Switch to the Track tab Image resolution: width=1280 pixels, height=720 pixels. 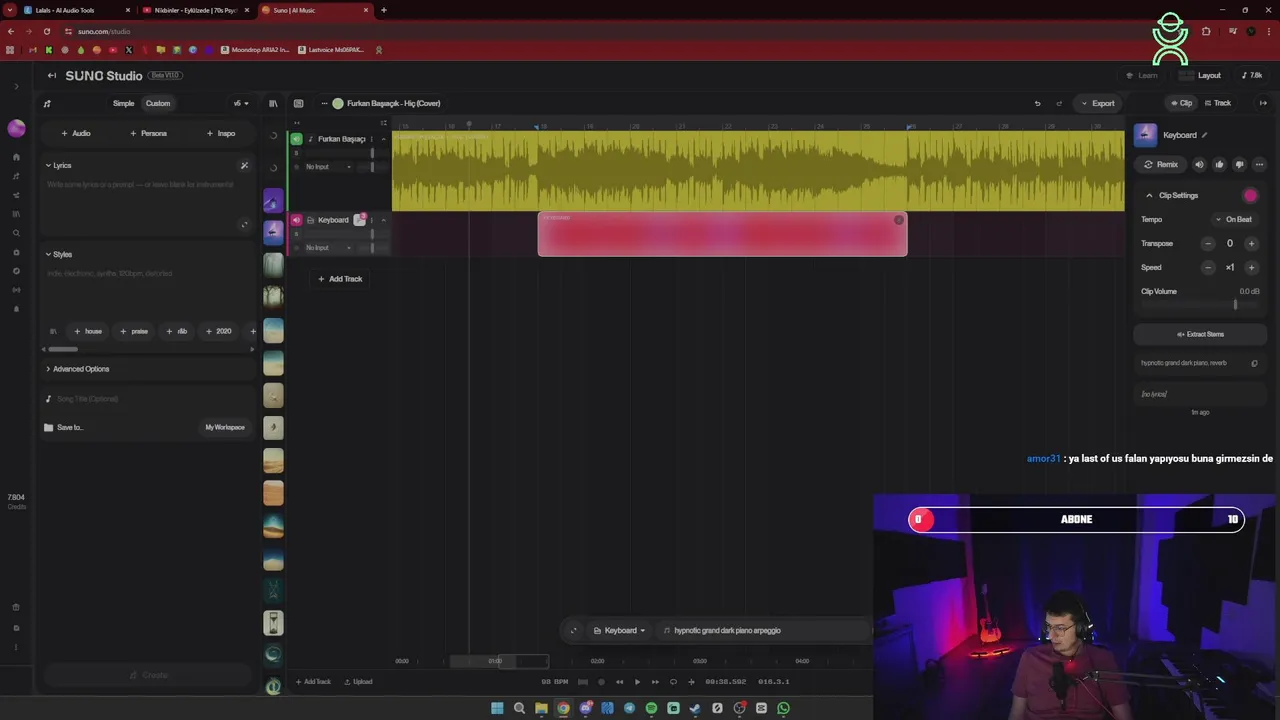pos(1217,103)
